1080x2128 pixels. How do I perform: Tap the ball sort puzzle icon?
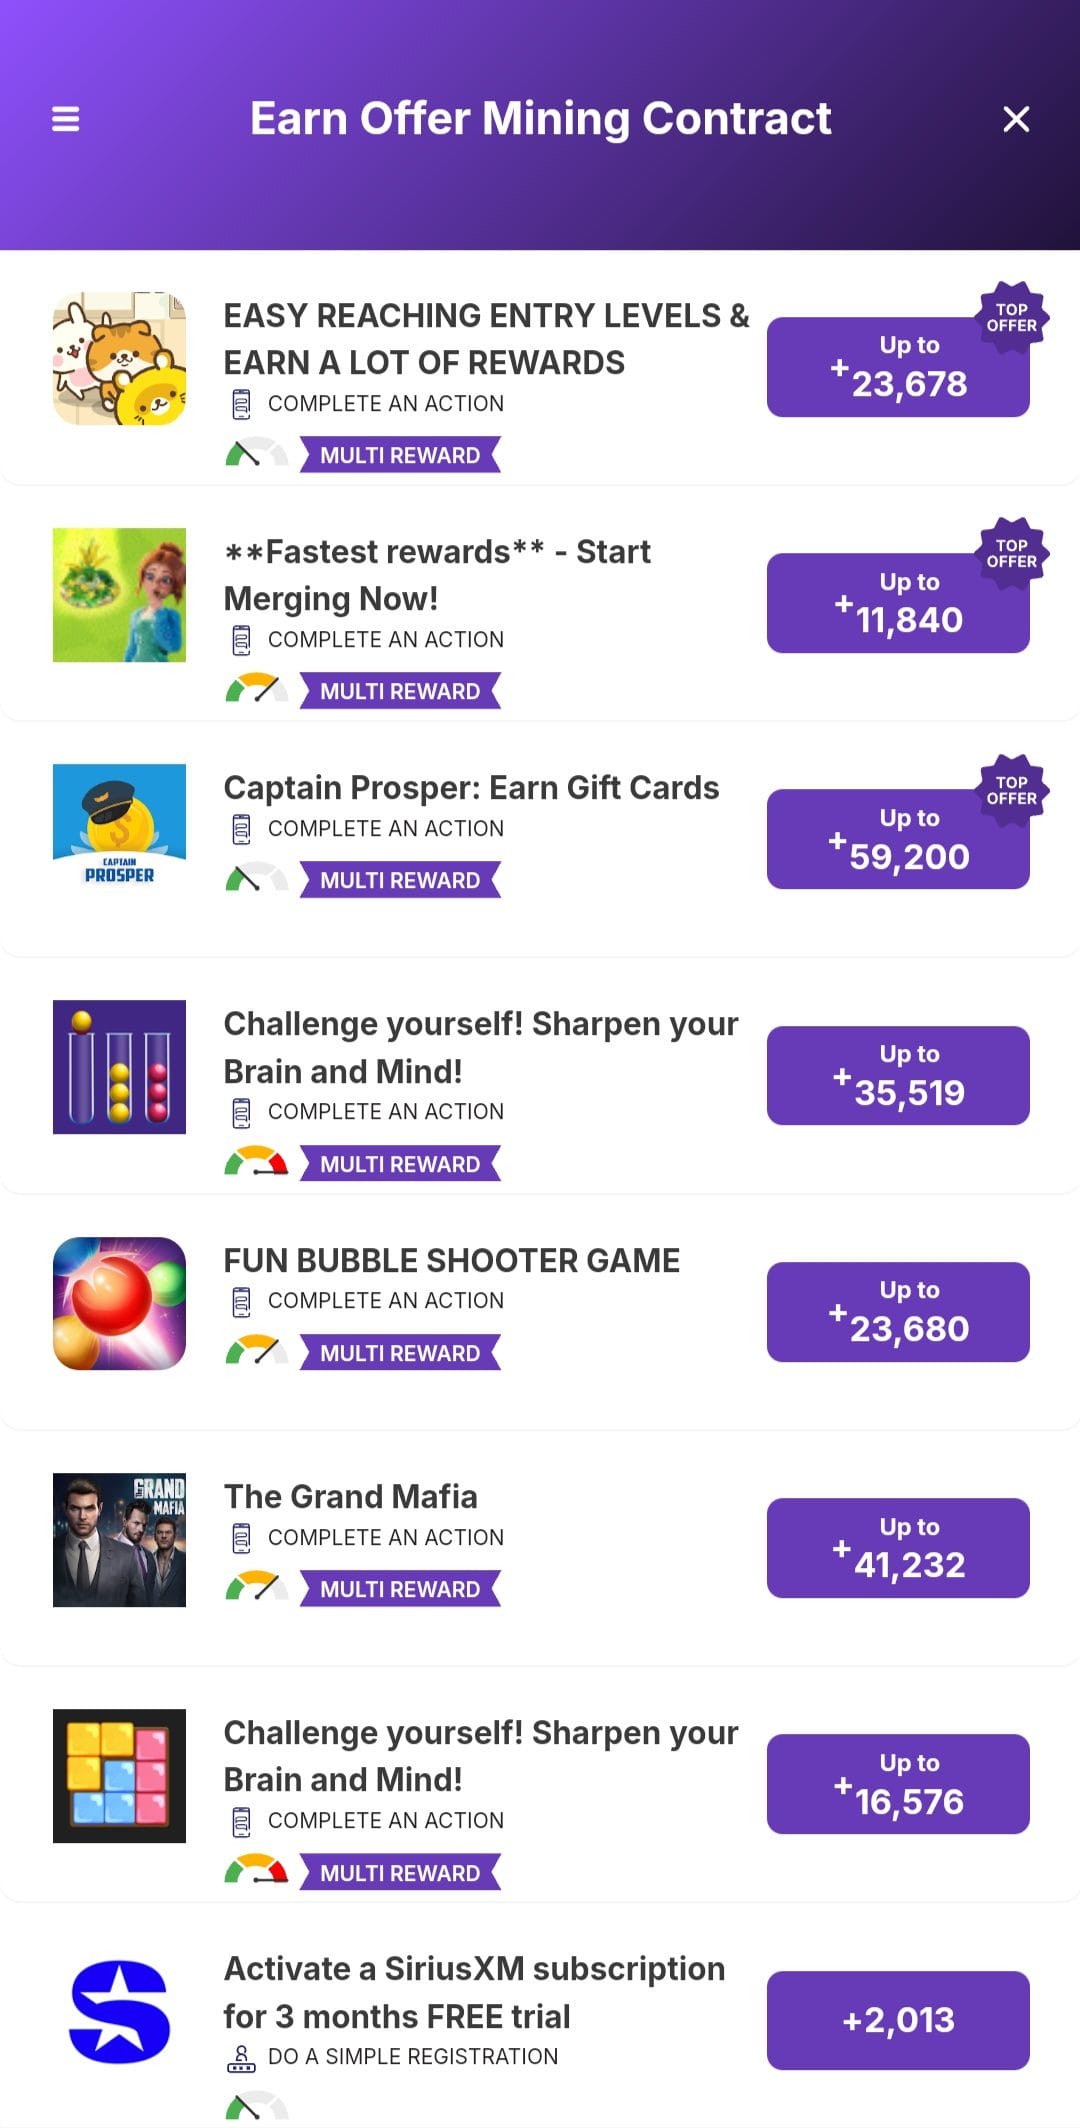pyautogui.click(x=119, y=1067)
